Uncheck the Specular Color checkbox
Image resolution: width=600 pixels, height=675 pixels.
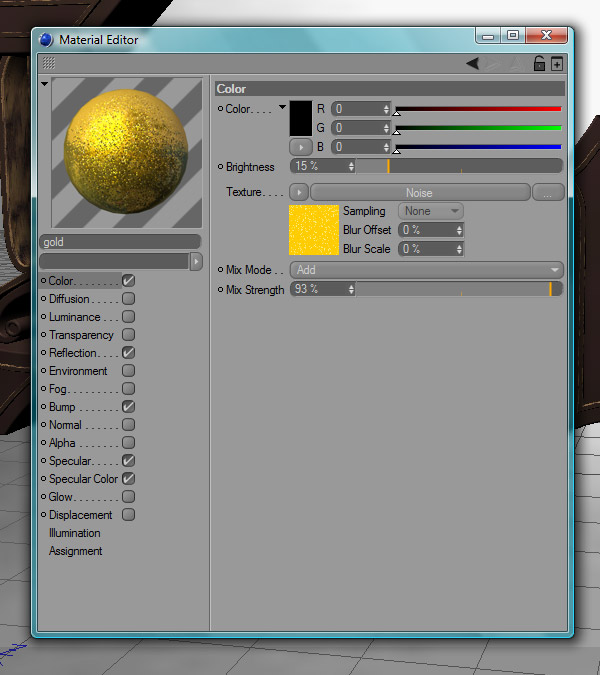pos(128,479)
